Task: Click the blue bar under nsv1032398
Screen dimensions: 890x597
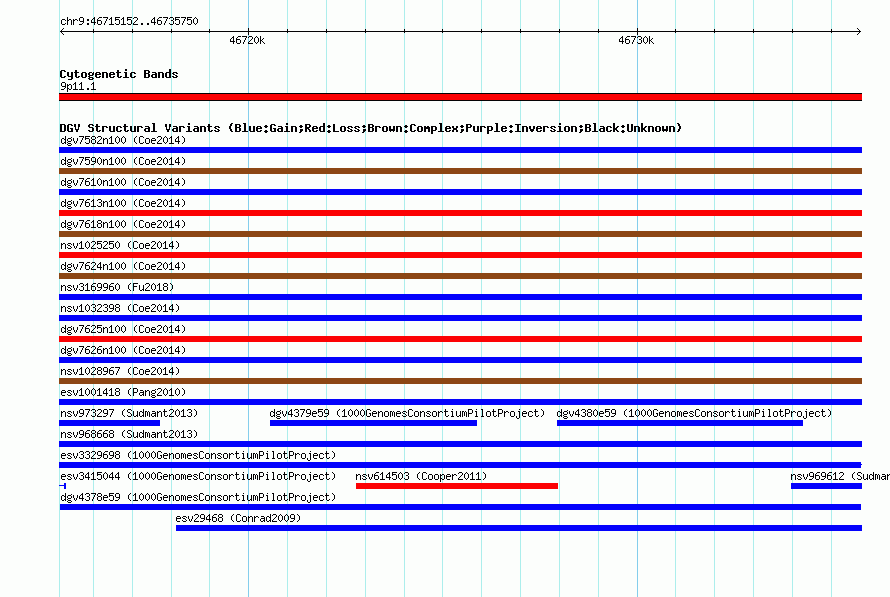Action: click(x=460, y=318)
